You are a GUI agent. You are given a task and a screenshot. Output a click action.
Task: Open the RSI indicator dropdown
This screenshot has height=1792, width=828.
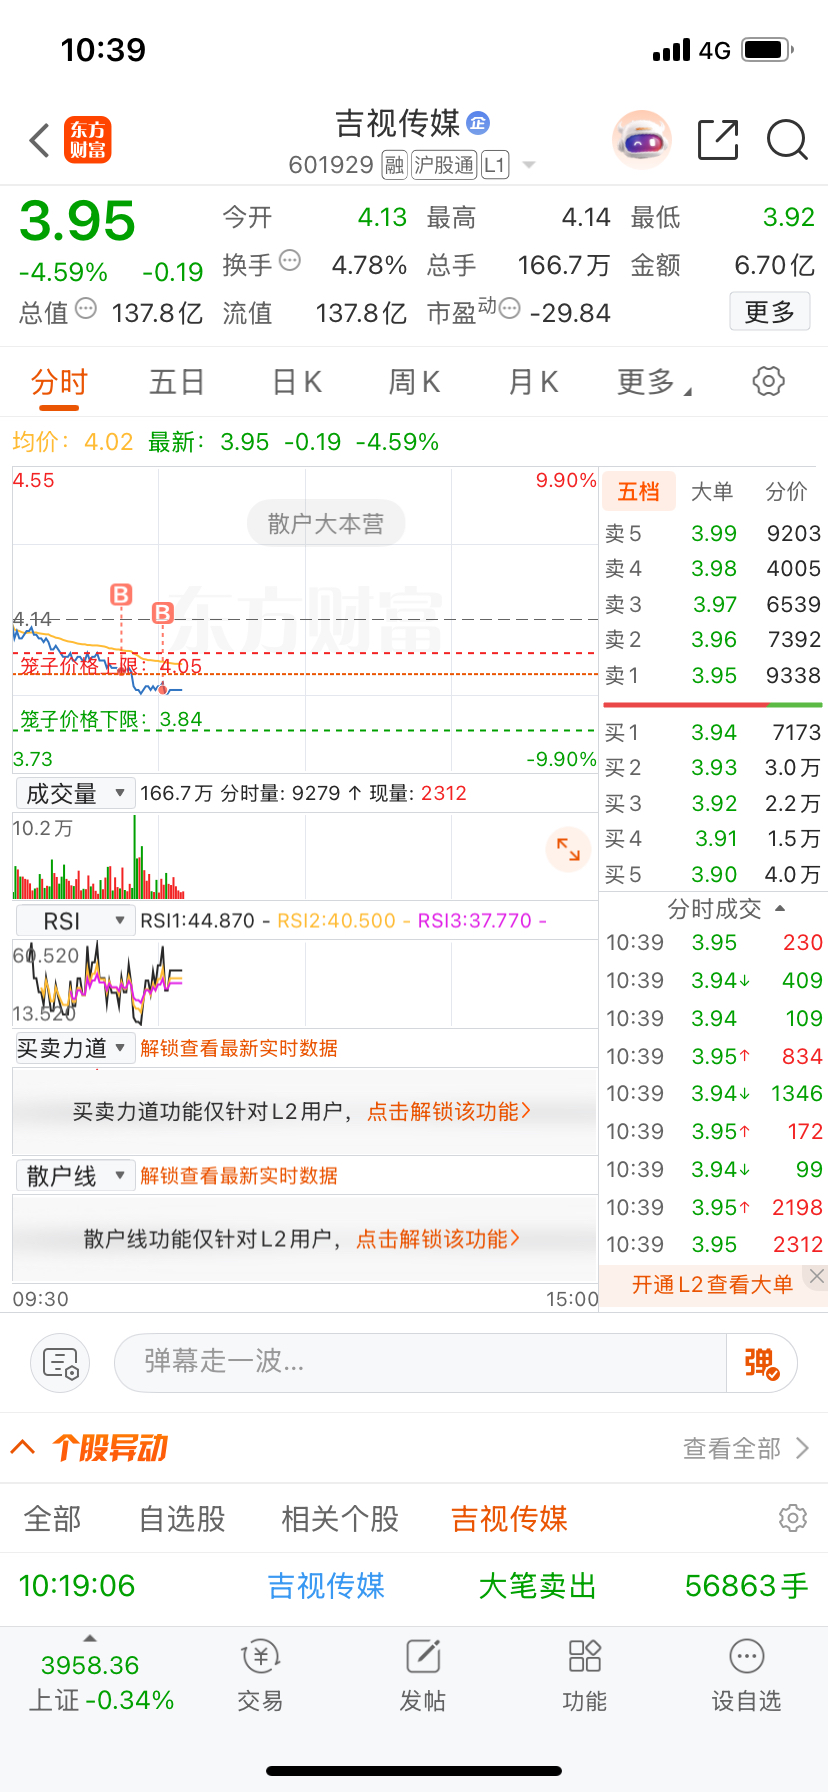76,921
